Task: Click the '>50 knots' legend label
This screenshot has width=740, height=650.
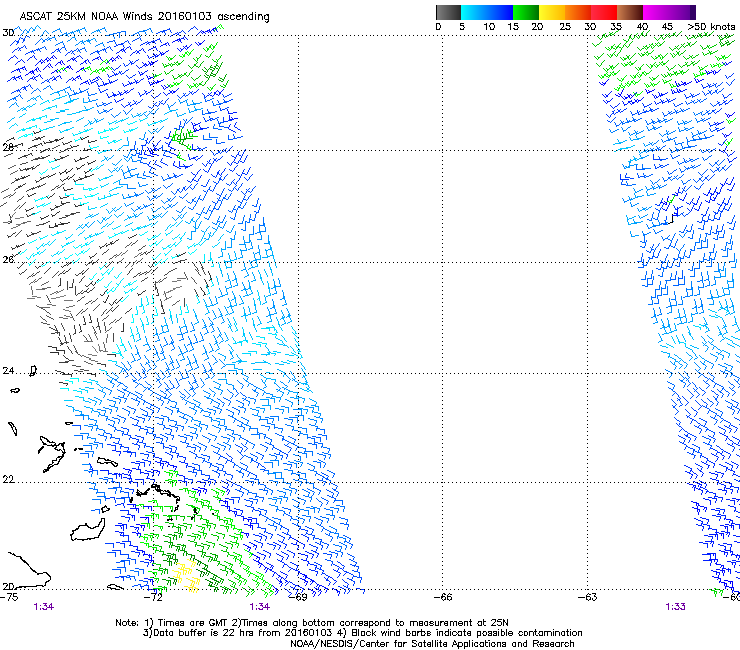Action: 711,27
